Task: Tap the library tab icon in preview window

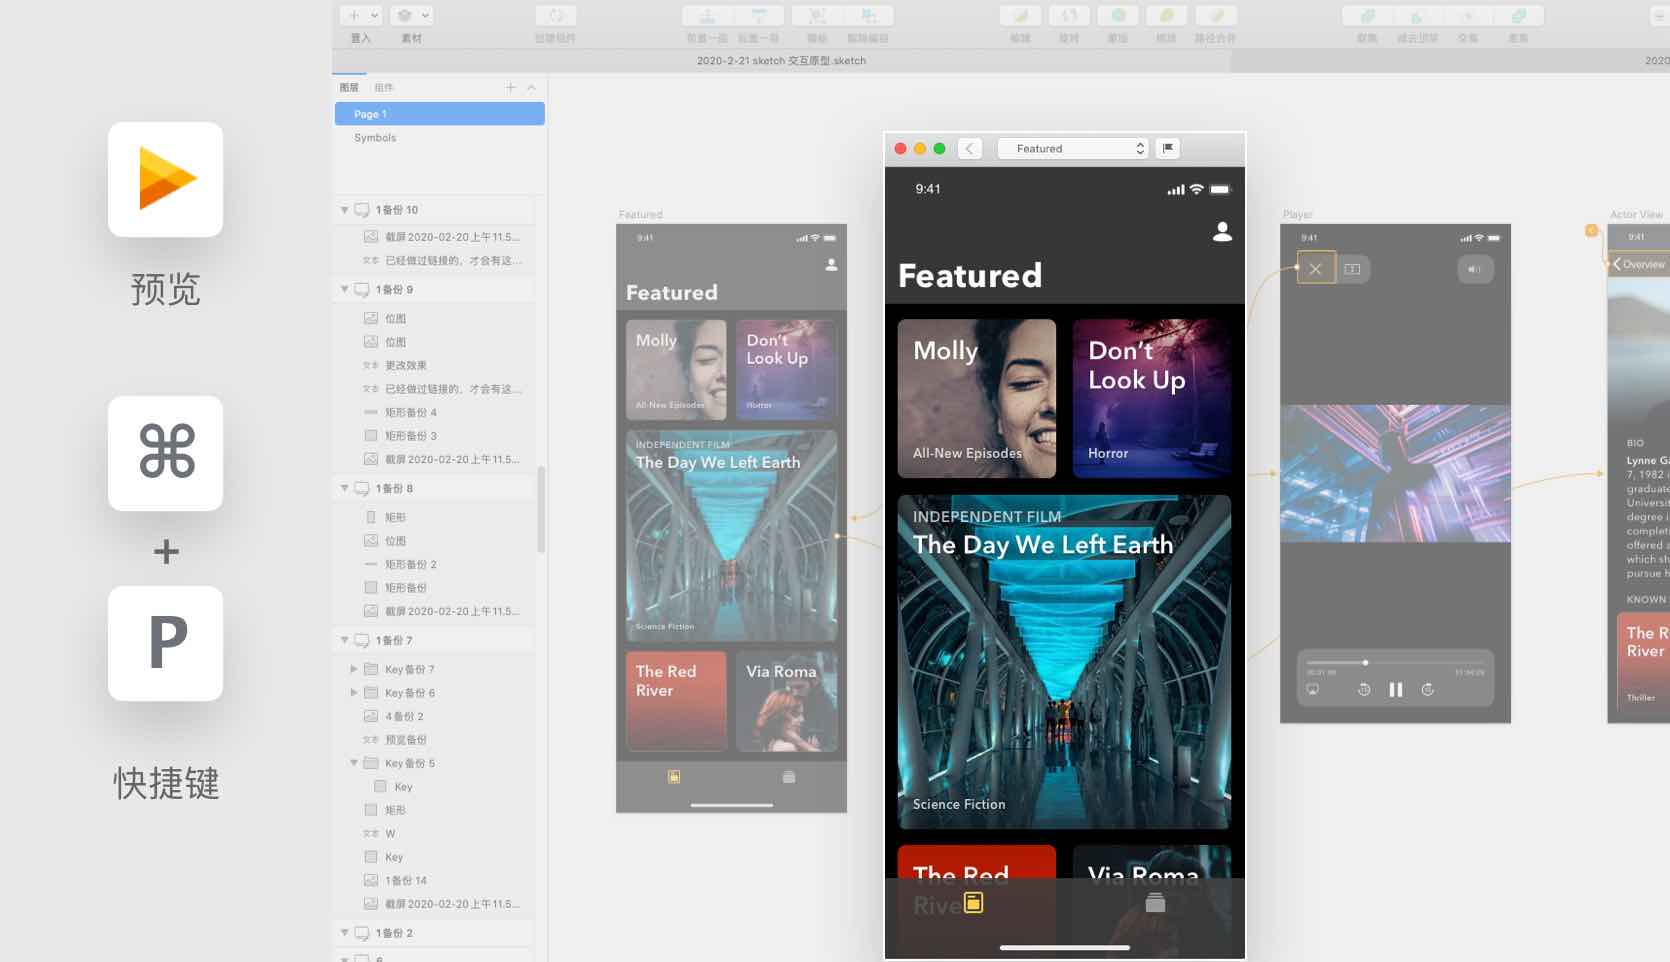Action: [1155, 903]
